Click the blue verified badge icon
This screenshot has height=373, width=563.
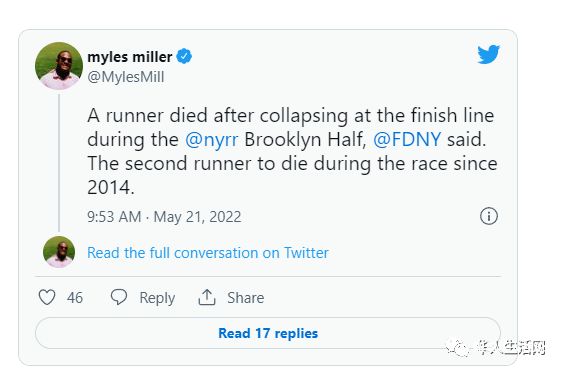[184, 56]
